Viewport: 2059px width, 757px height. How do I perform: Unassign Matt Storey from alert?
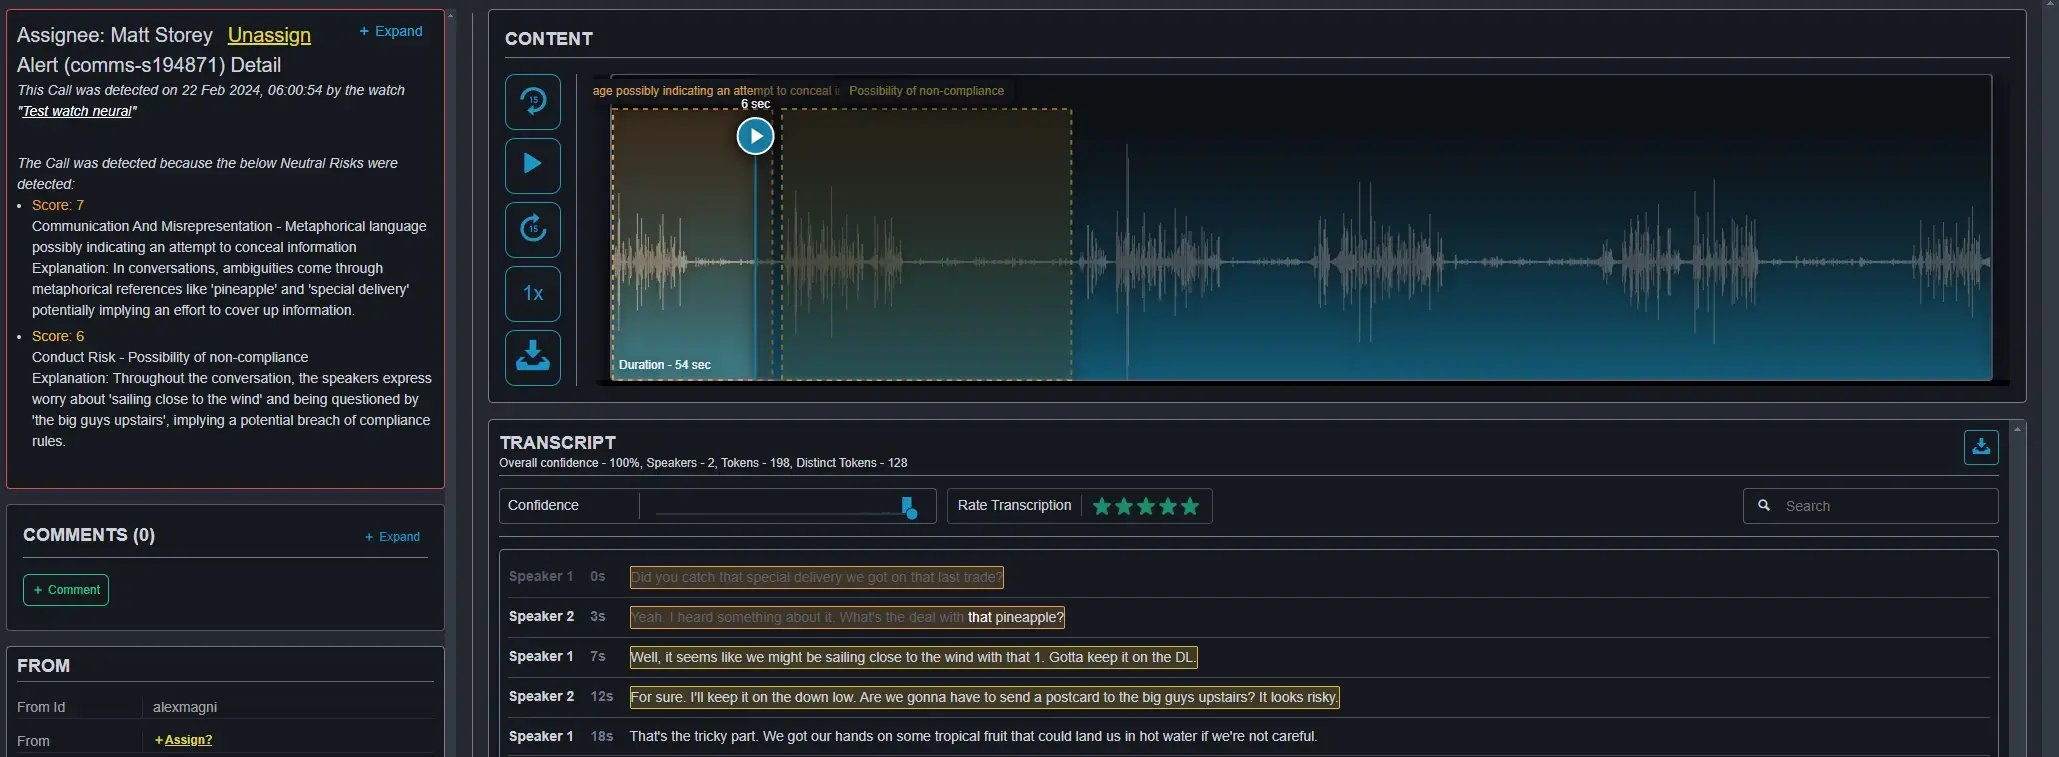[269, 35]
